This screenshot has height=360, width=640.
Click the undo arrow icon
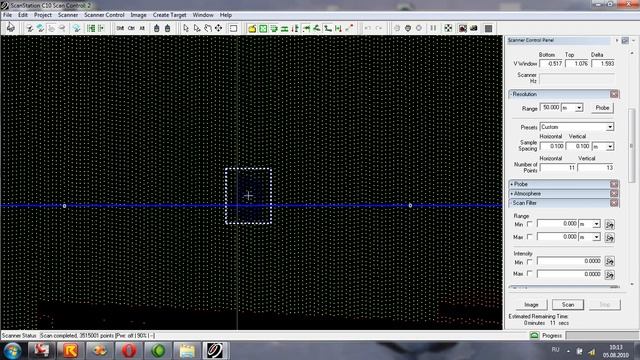368,28
